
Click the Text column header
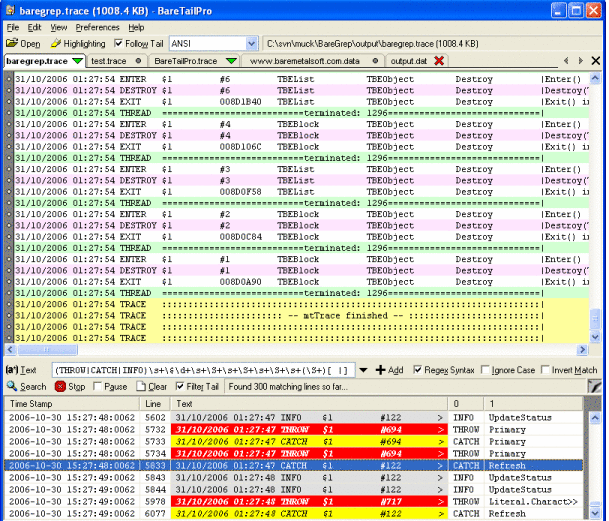(309, 404)
